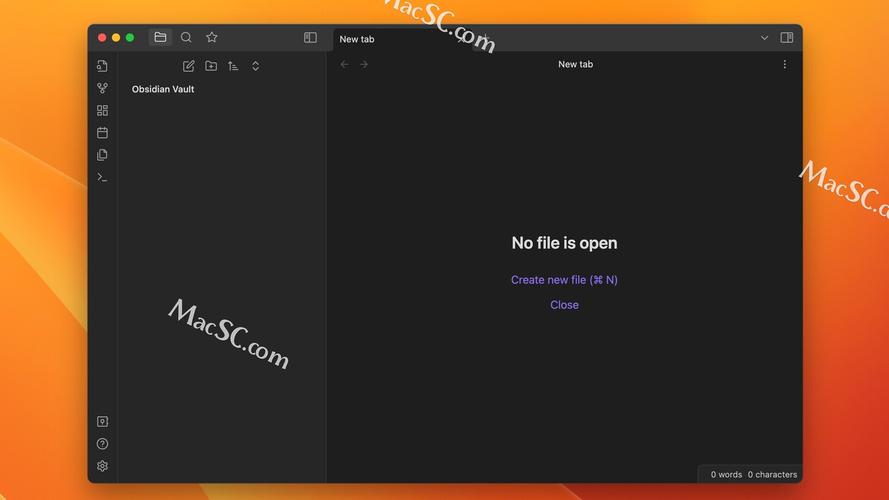The width and height of the screenshot is (889, 500).
Task: Open the bookmarks star icon
Action: point(212,37)
